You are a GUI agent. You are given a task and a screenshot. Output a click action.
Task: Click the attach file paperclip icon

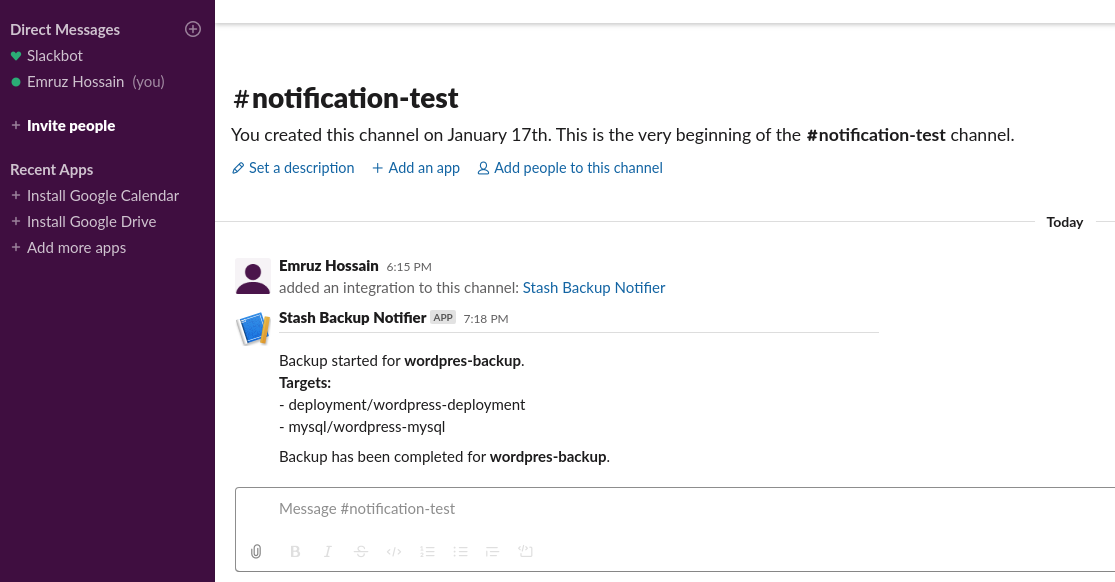(256, 551)
